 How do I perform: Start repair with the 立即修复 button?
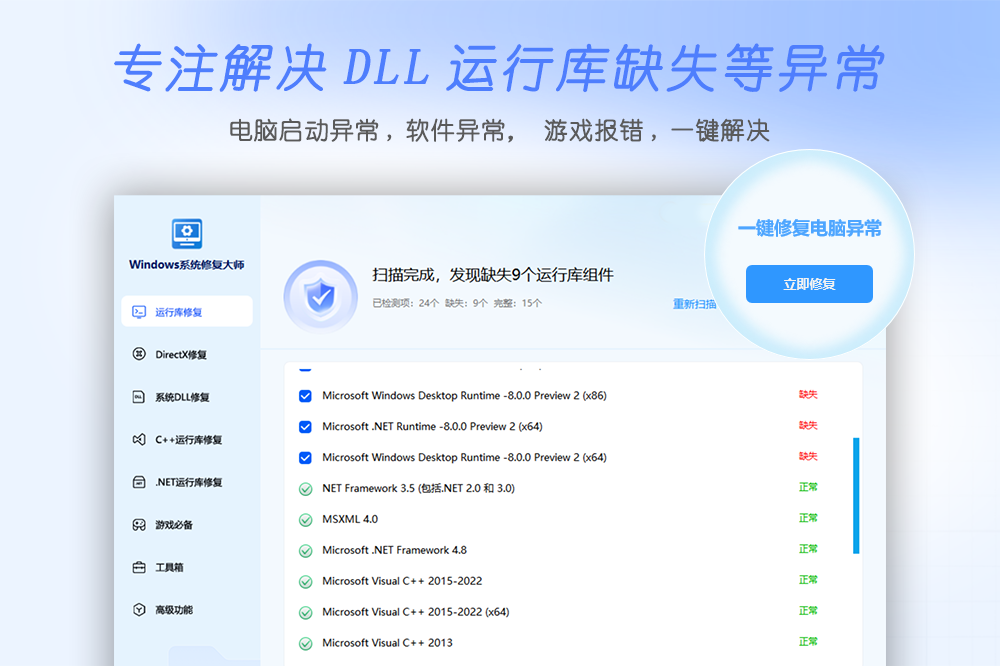809,284
